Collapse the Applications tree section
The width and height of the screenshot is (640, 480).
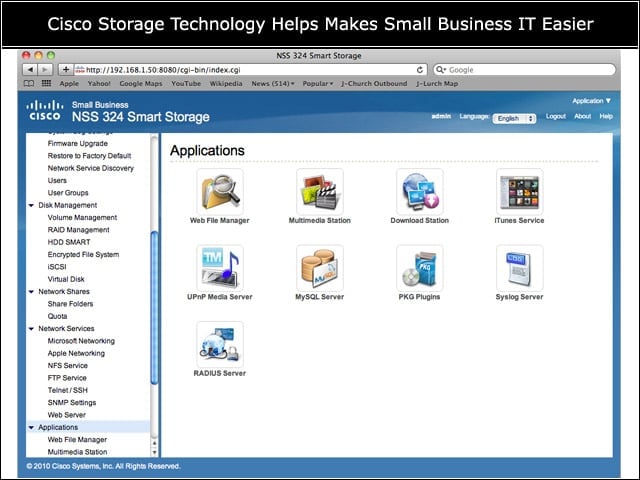(31, 427)
